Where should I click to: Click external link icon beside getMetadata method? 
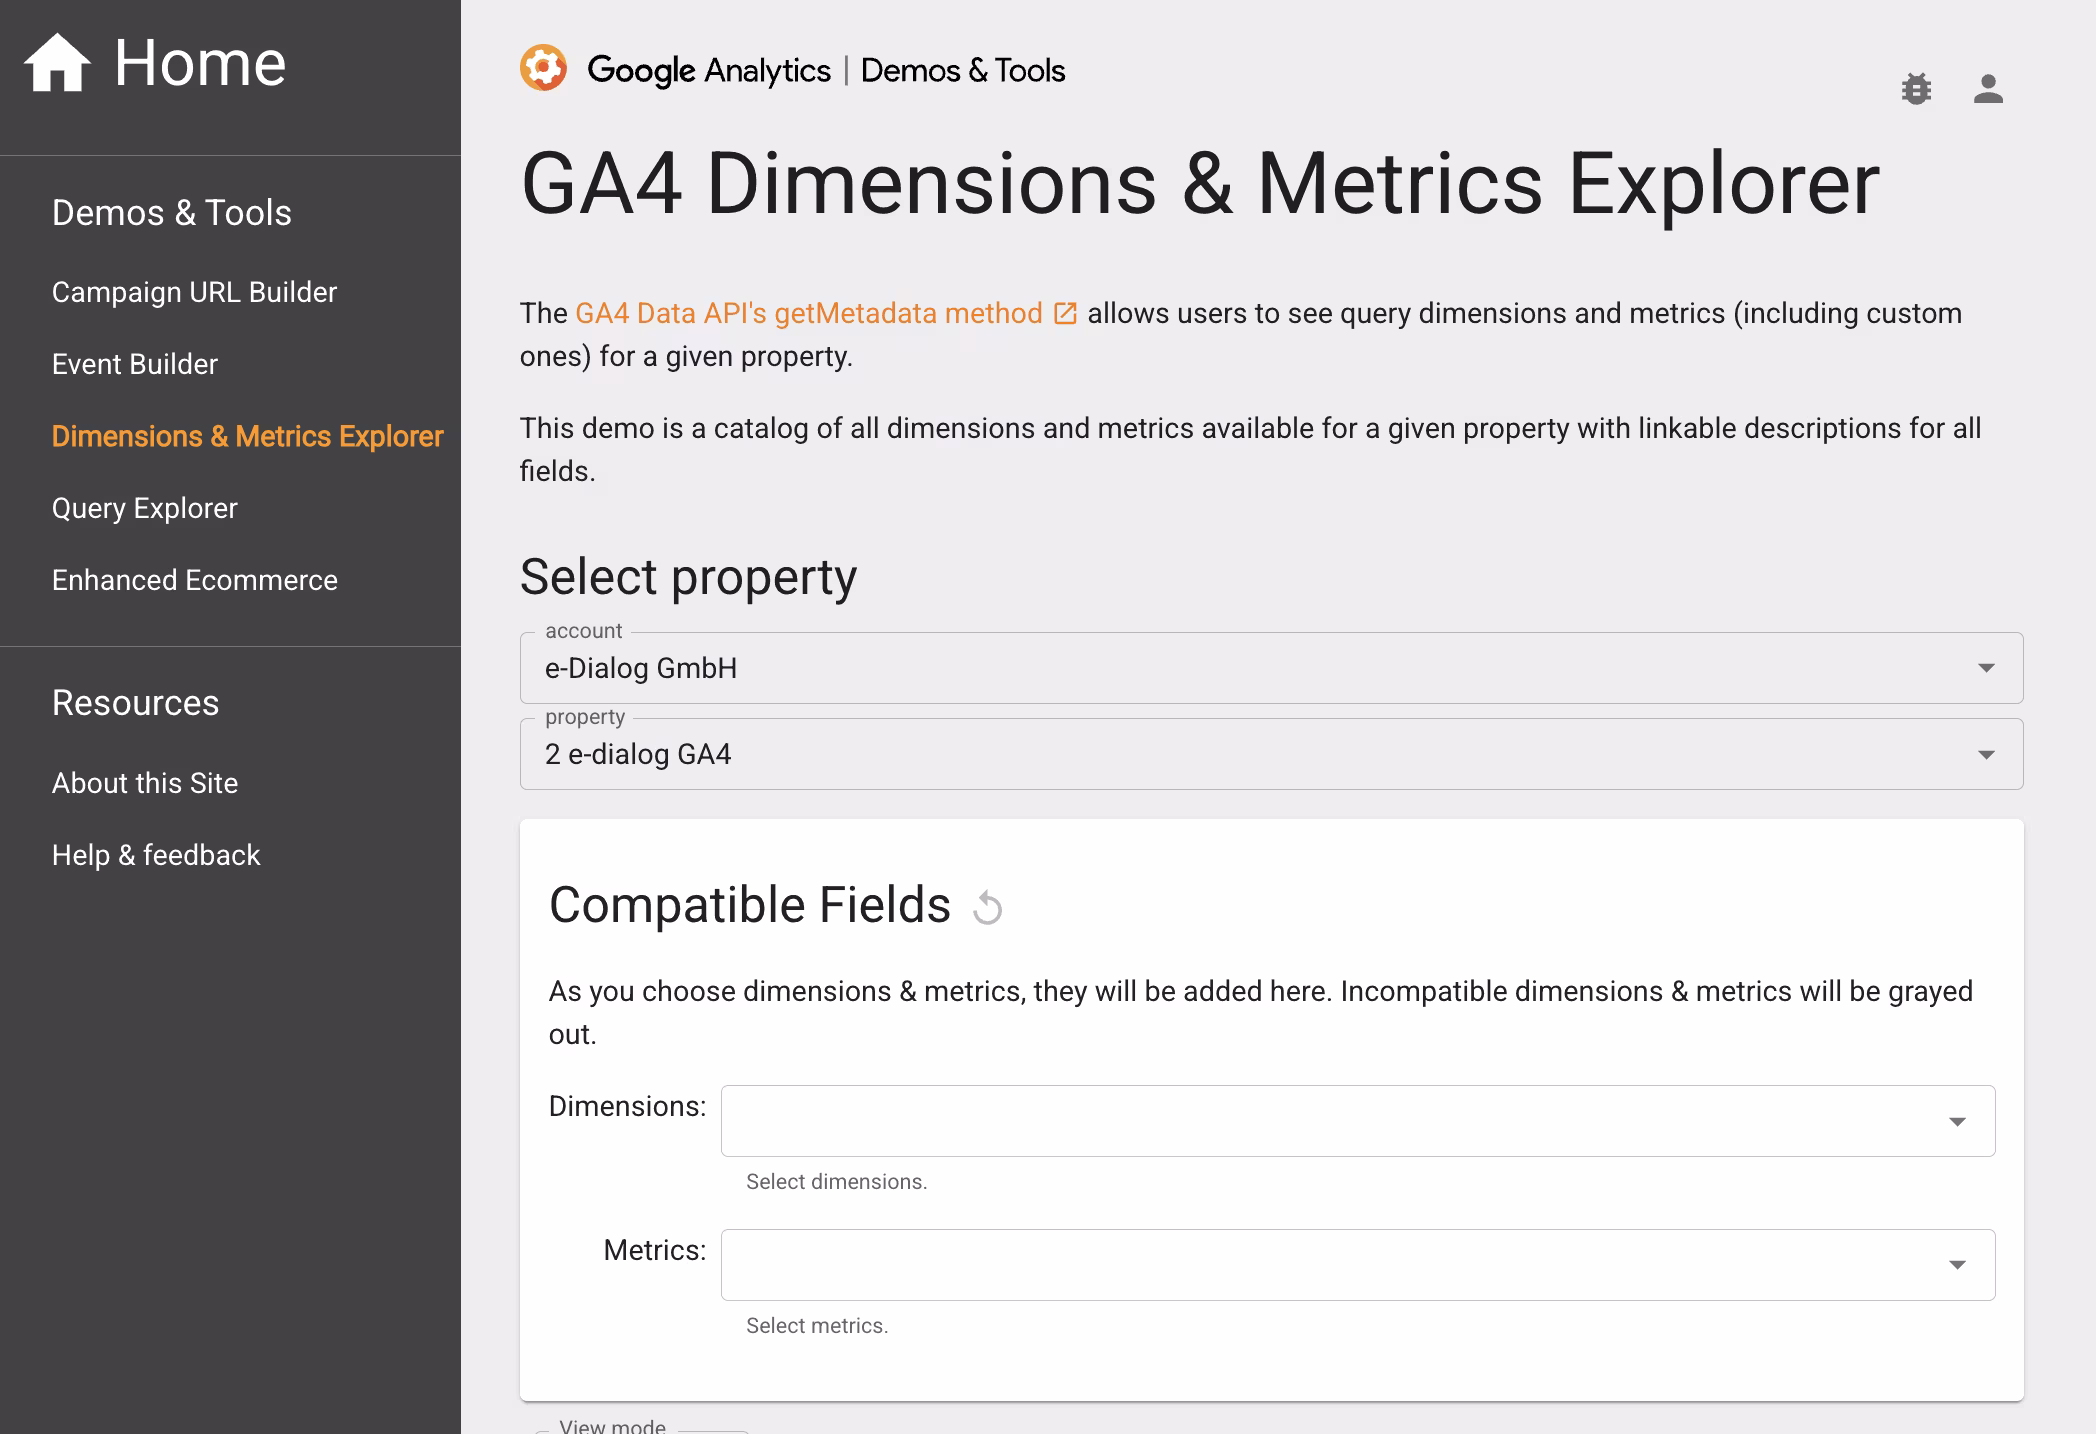click(x=1066, y=314)
